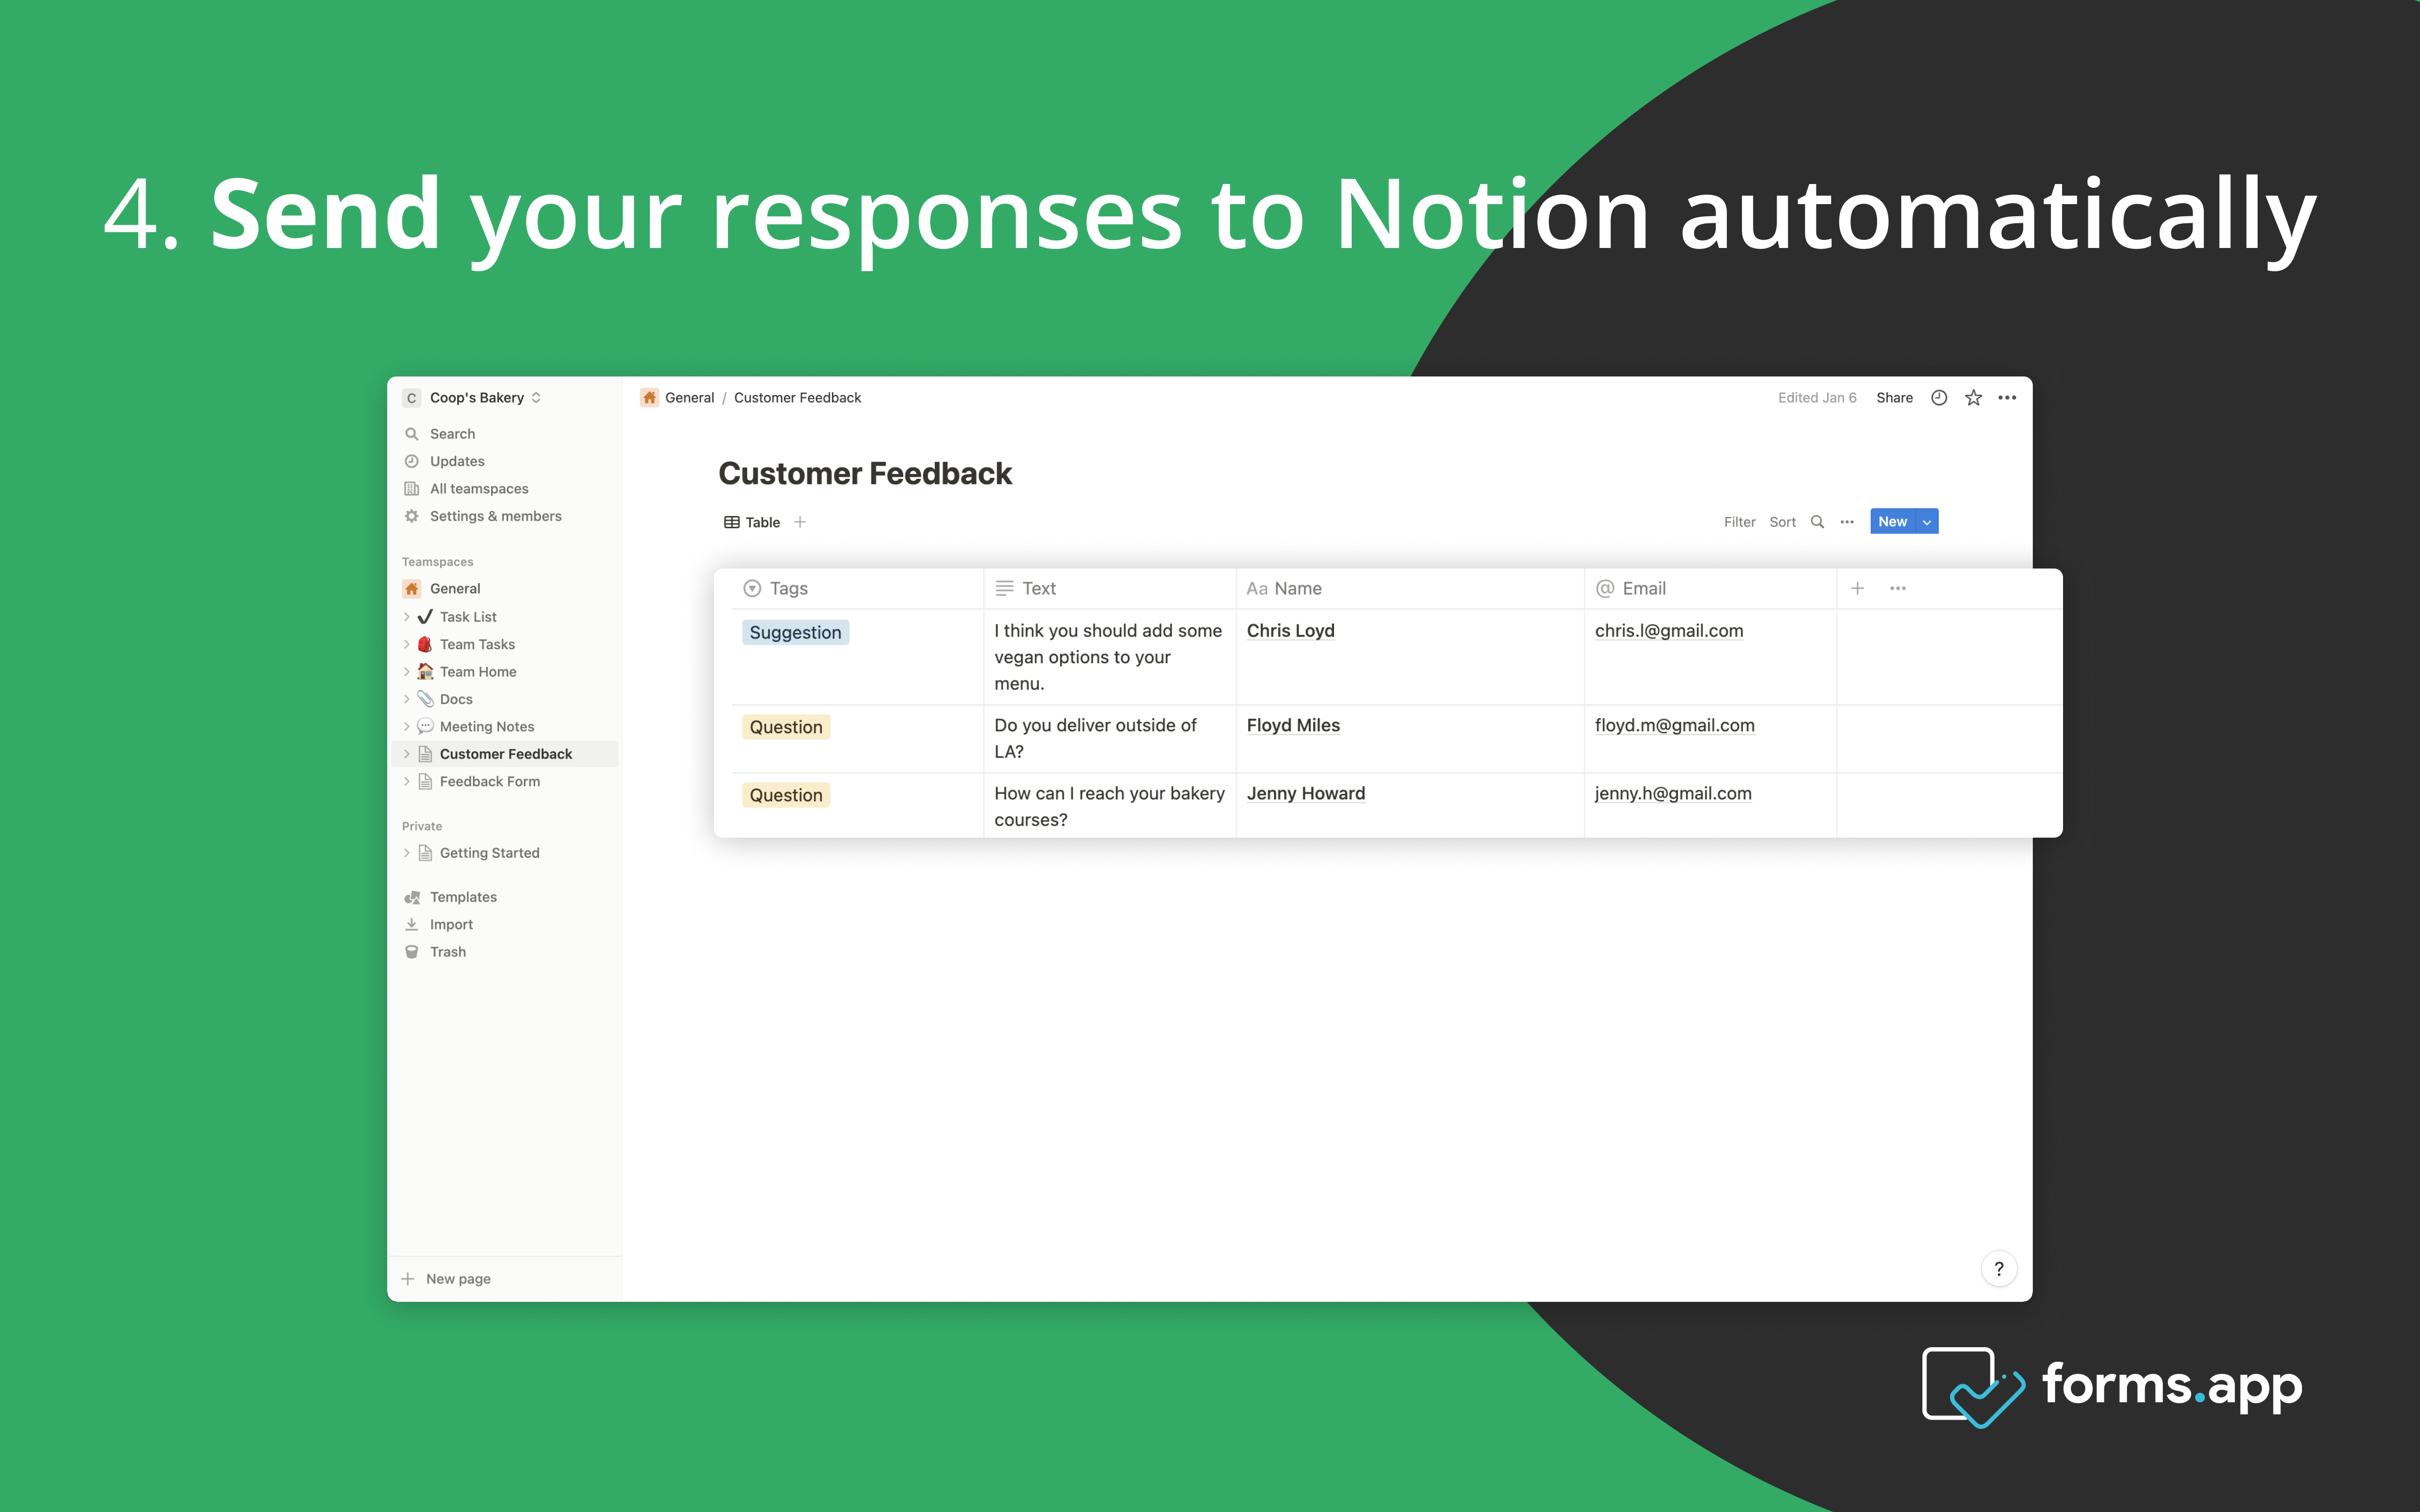Click the General home icon in sidebar
This screenshot has height=1512, width=2420.
point(411,588)
